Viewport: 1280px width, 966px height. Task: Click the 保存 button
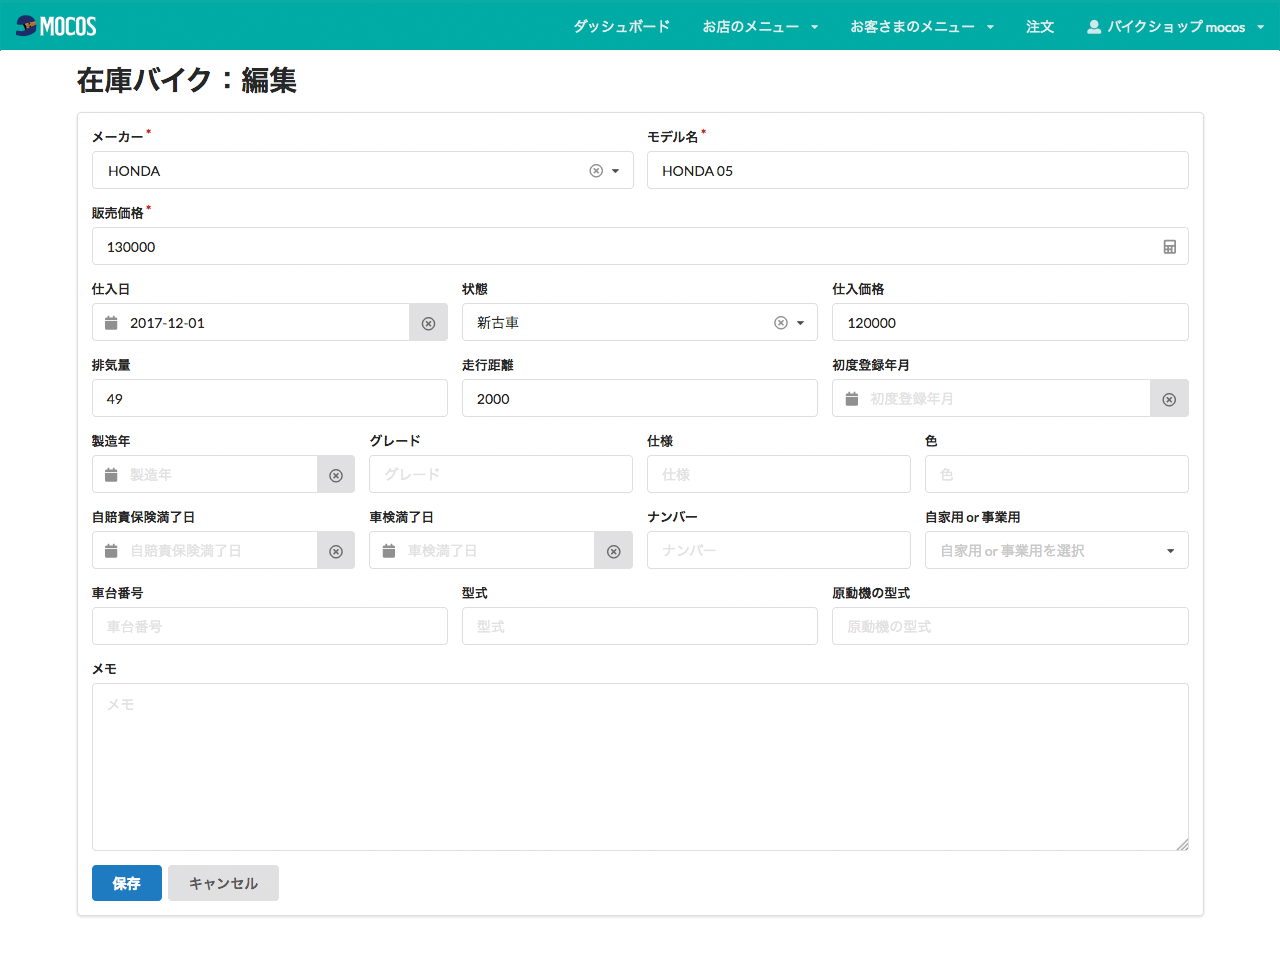click(127, 883)
